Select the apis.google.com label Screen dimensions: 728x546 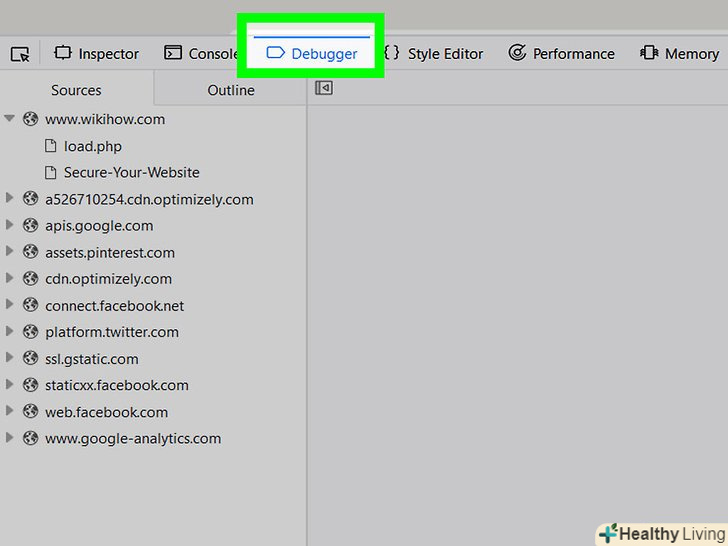[99, 226]
